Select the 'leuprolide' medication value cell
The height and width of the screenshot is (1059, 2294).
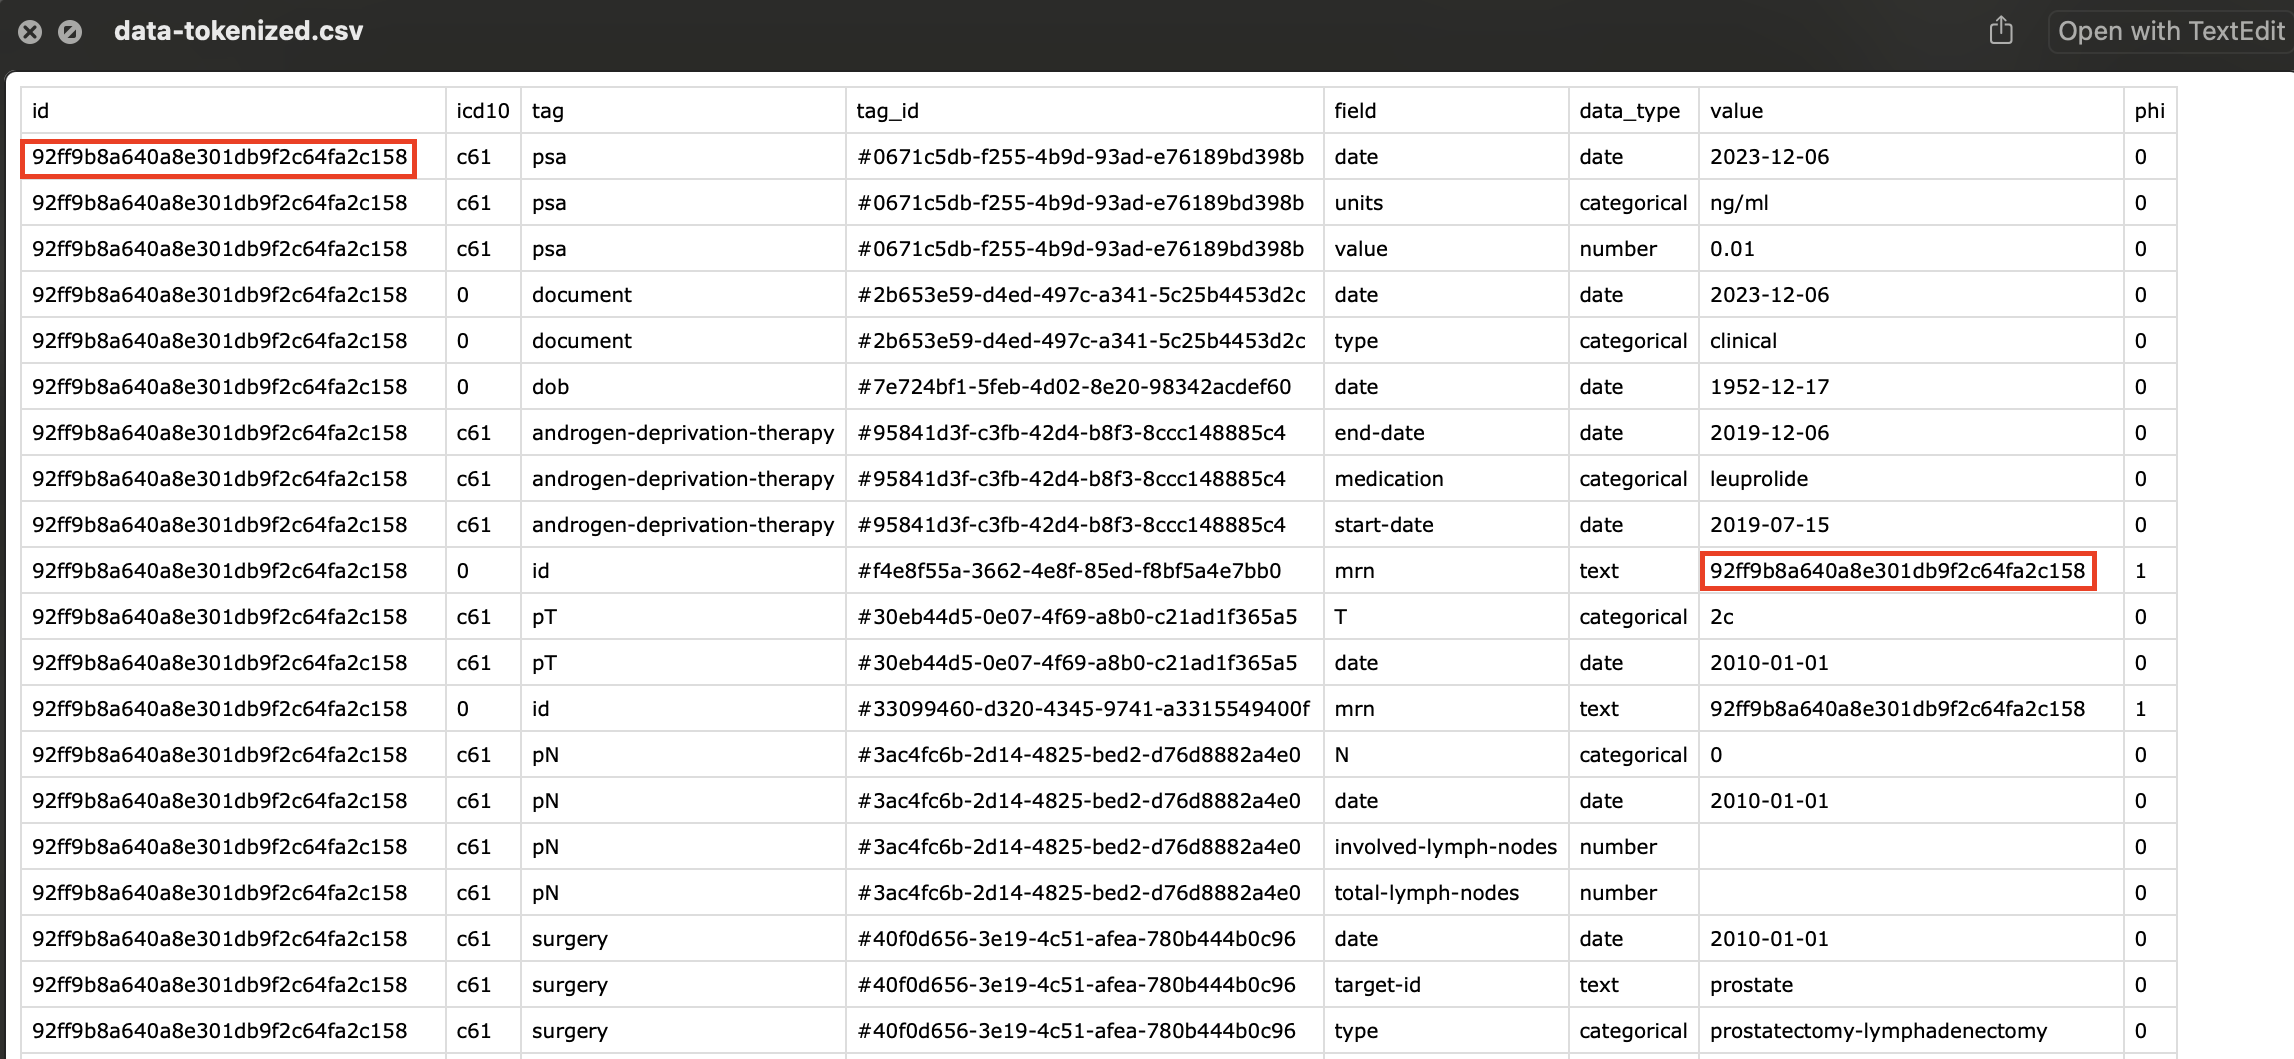[x=1758, y=479]
